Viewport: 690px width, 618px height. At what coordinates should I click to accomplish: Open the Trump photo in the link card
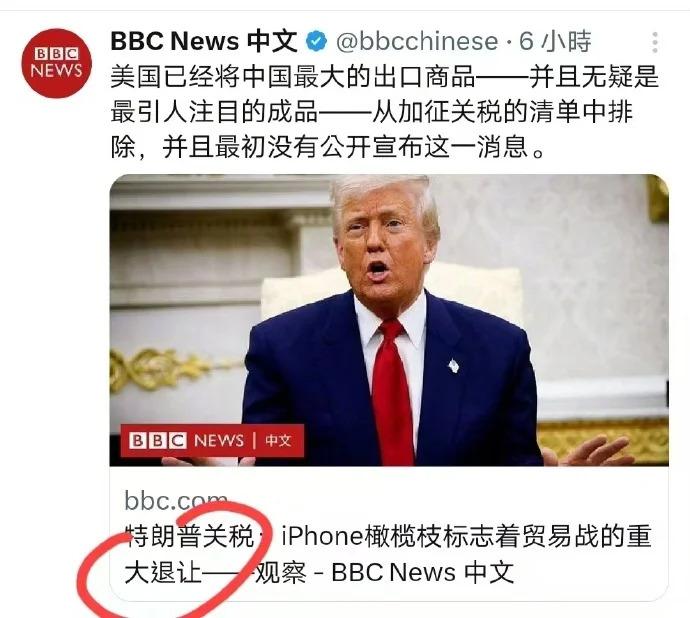389,320
